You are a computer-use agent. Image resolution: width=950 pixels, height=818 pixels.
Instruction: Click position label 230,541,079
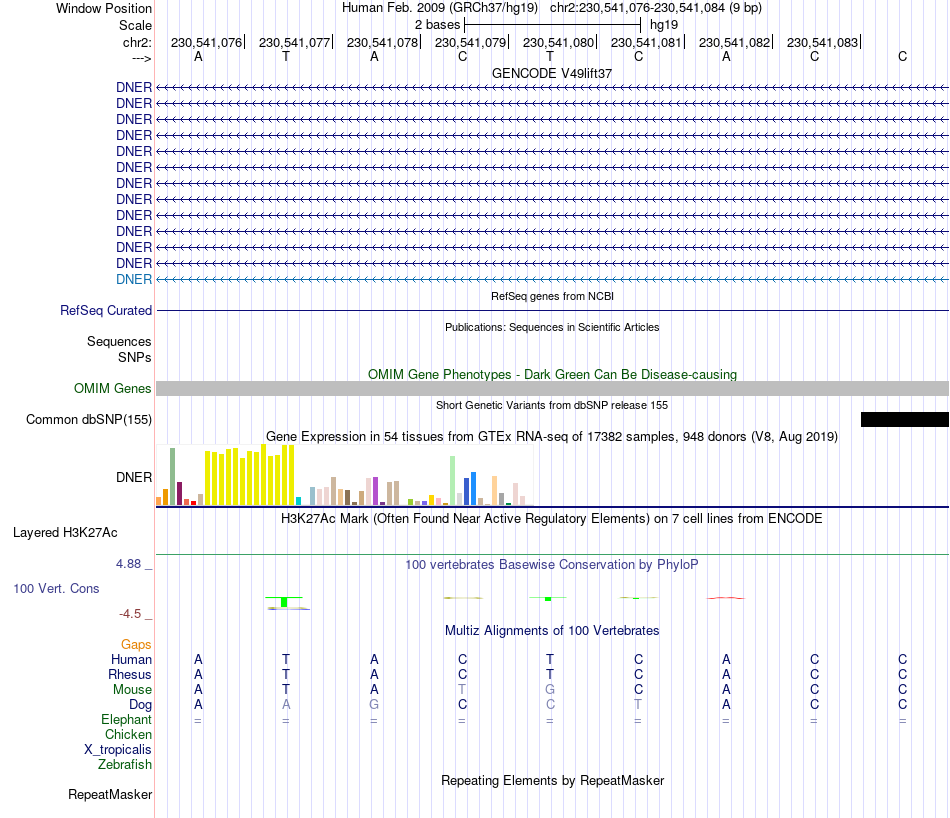(x=470, y=42)
